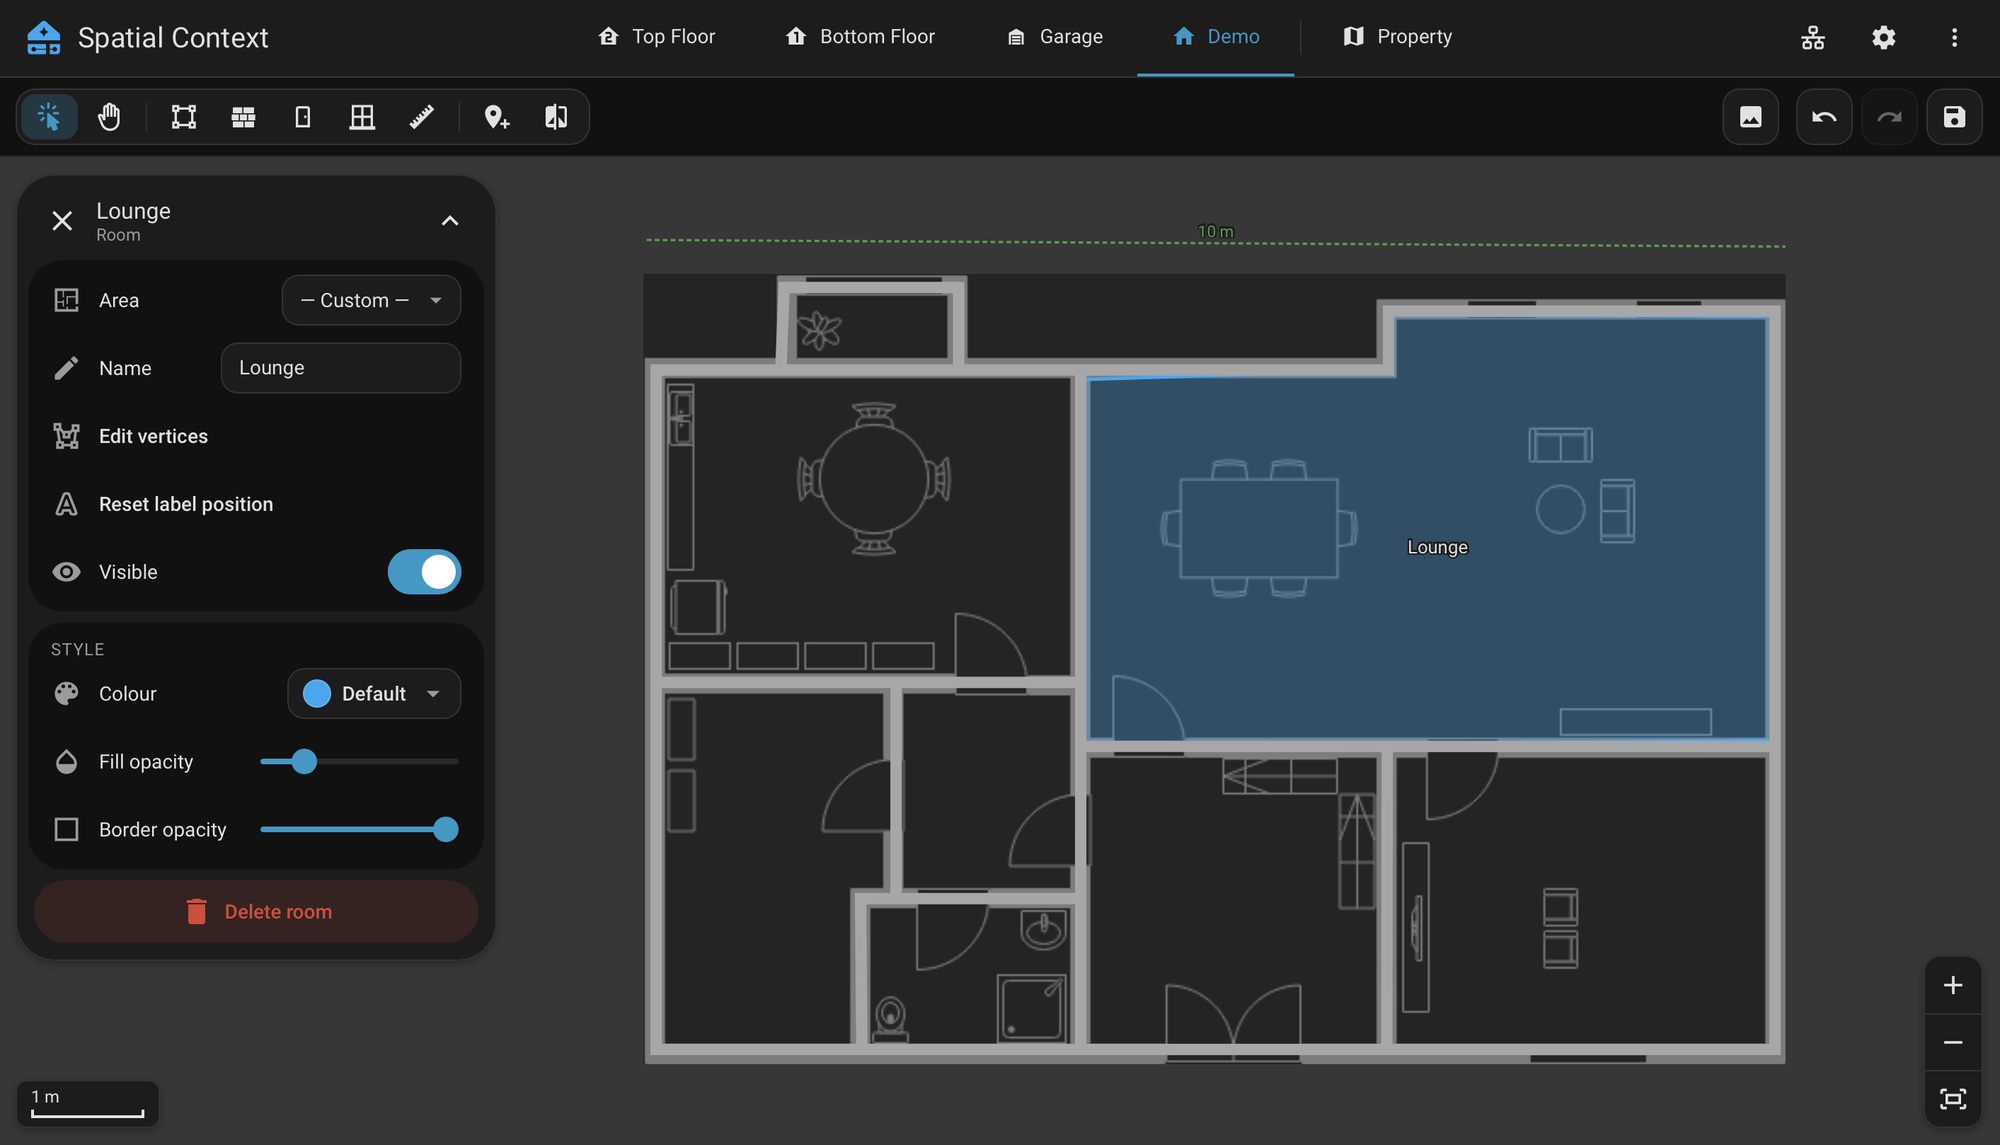Close the Lounge room panel

[62, 221]
